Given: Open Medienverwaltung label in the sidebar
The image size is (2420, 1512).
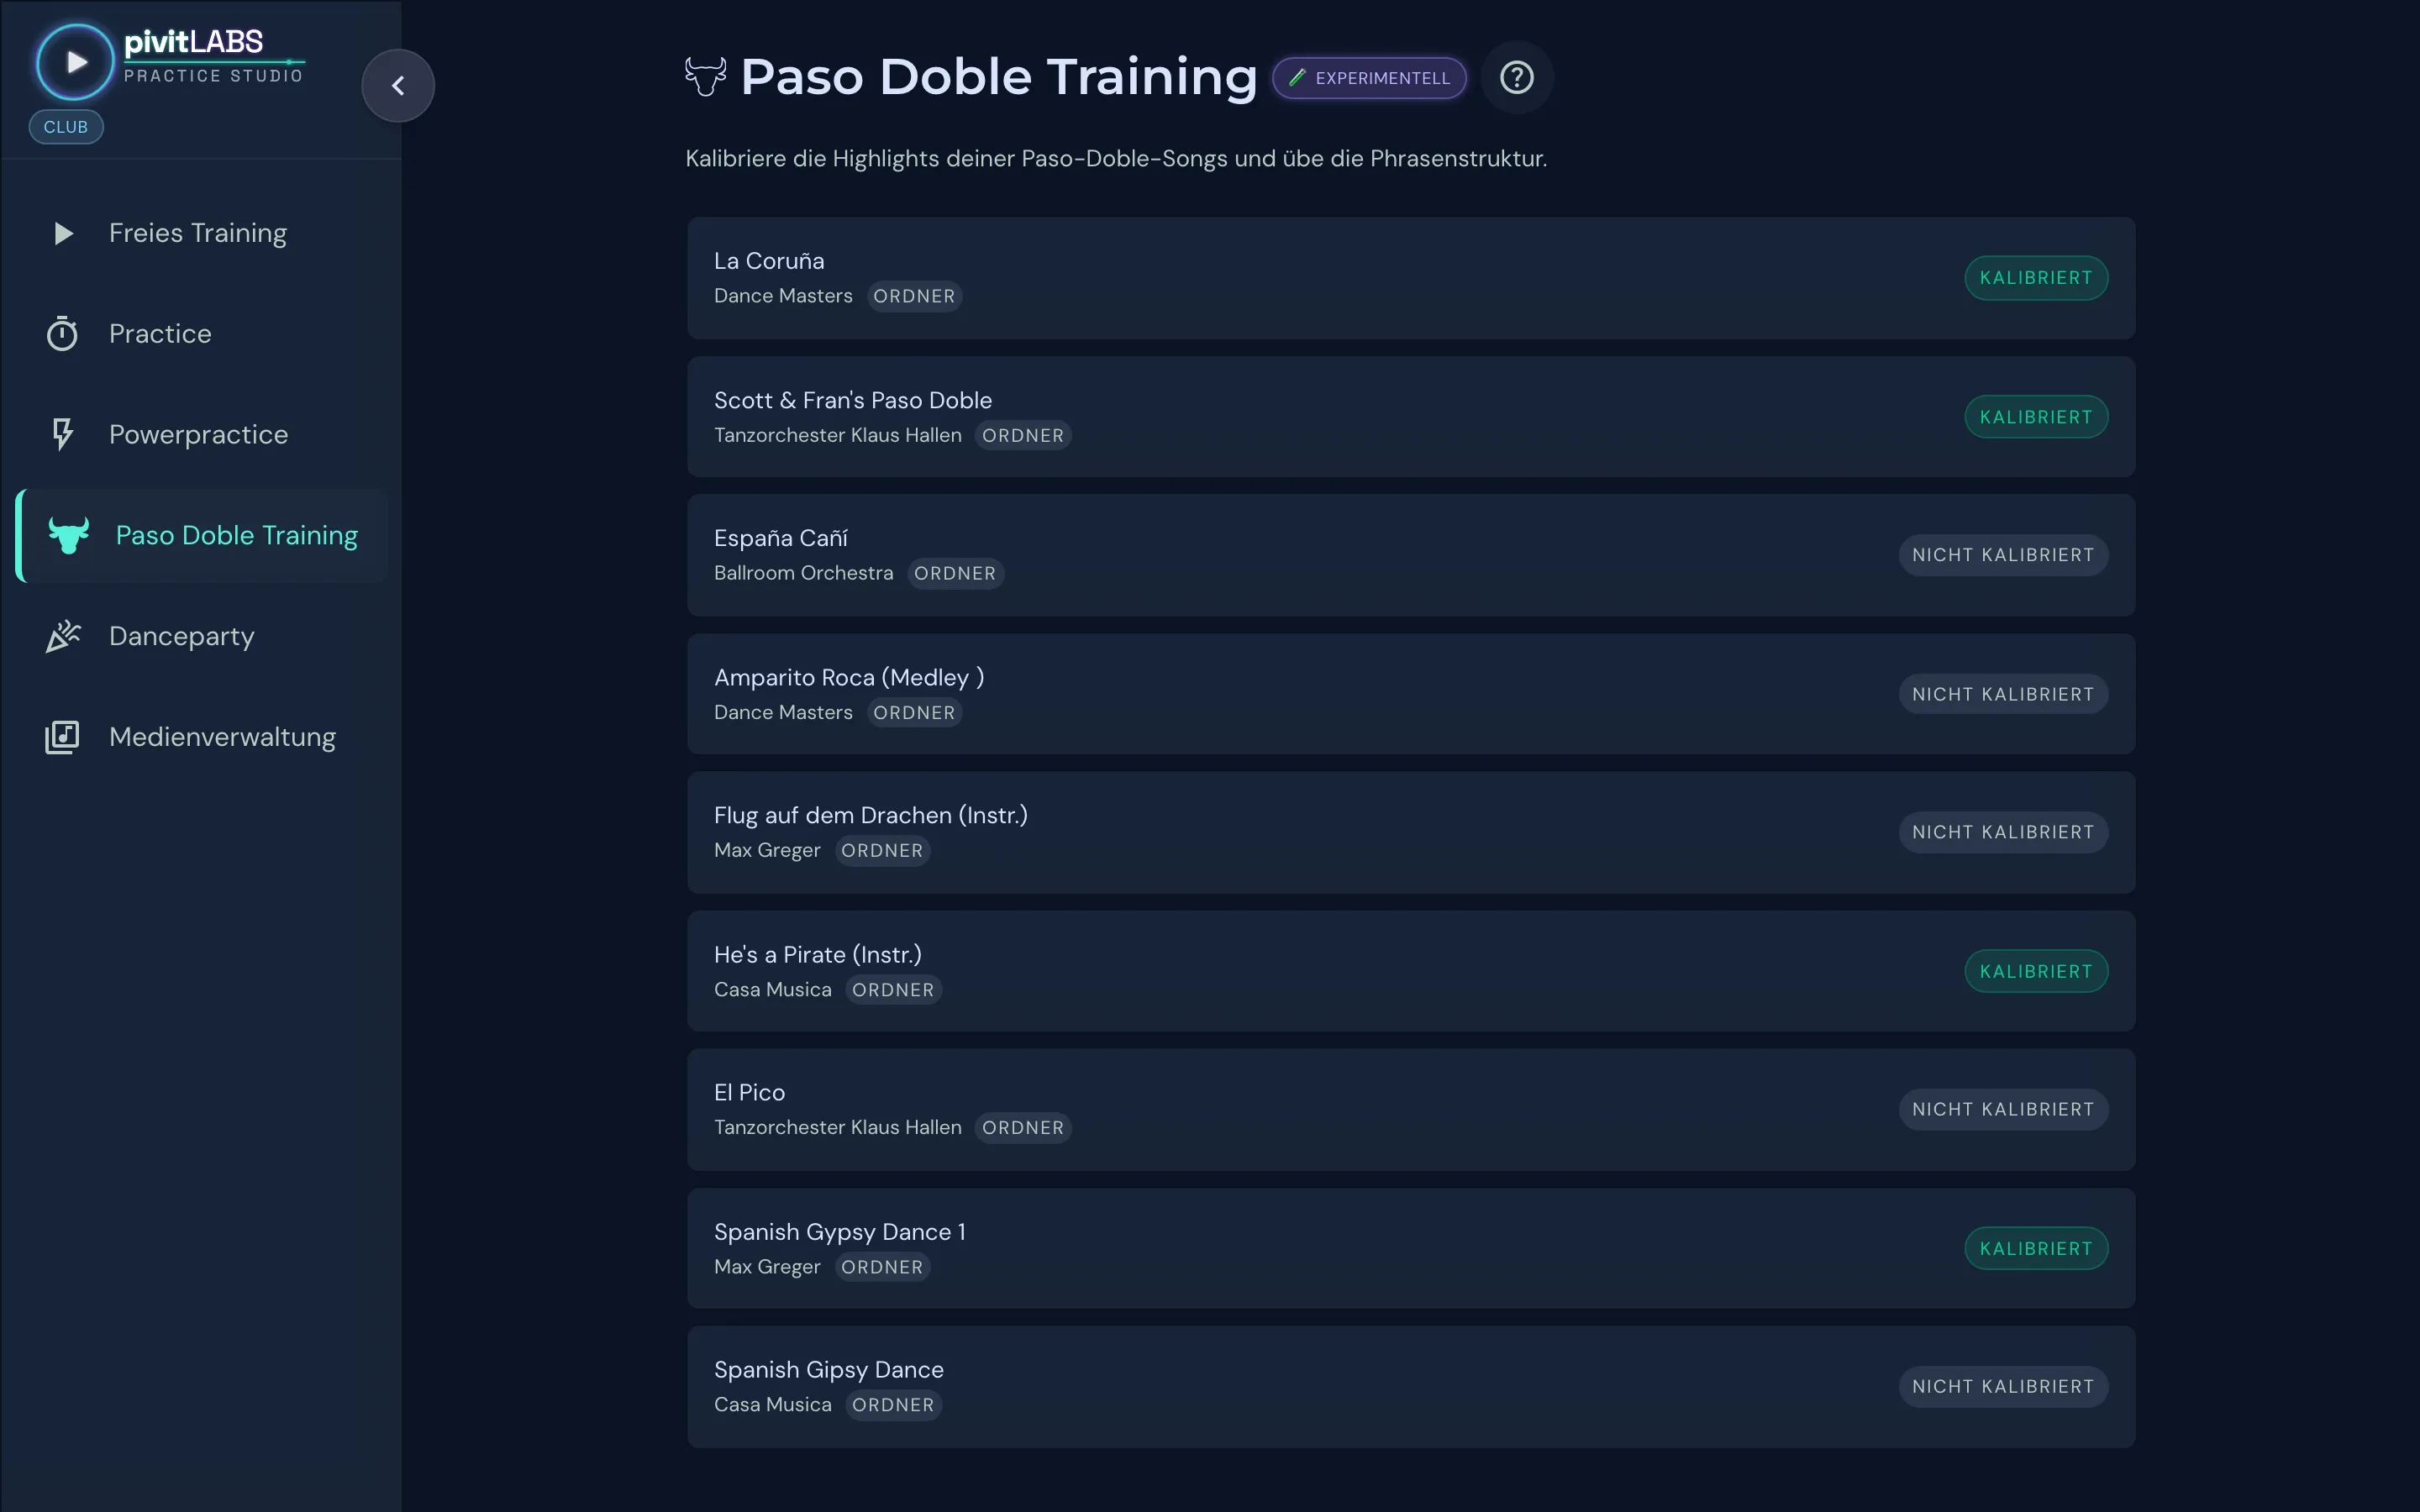Looking at the screenshot, I should (x=222, y=737).
